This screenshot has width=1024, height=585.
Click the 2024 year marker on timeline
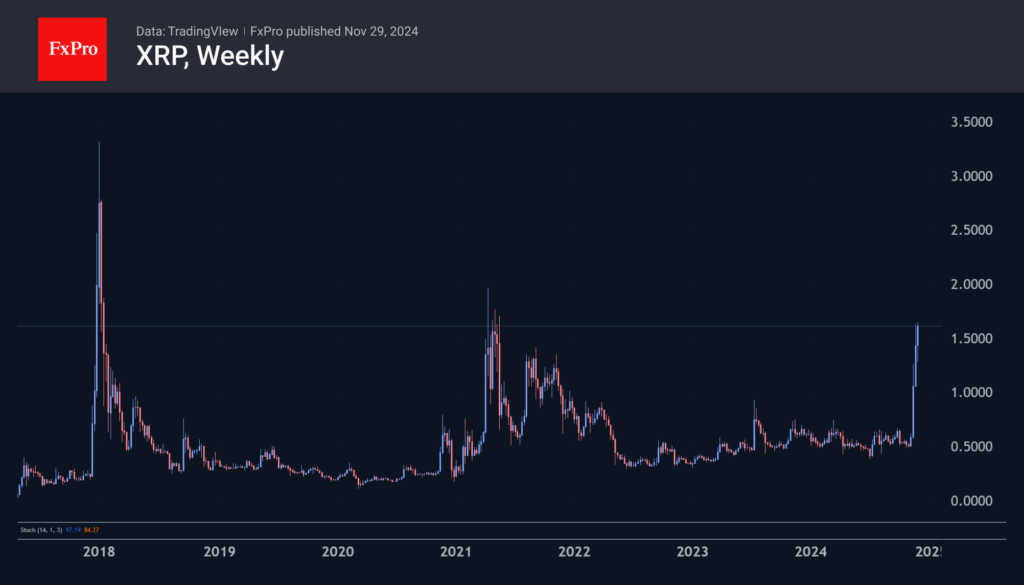pos(811,551)
